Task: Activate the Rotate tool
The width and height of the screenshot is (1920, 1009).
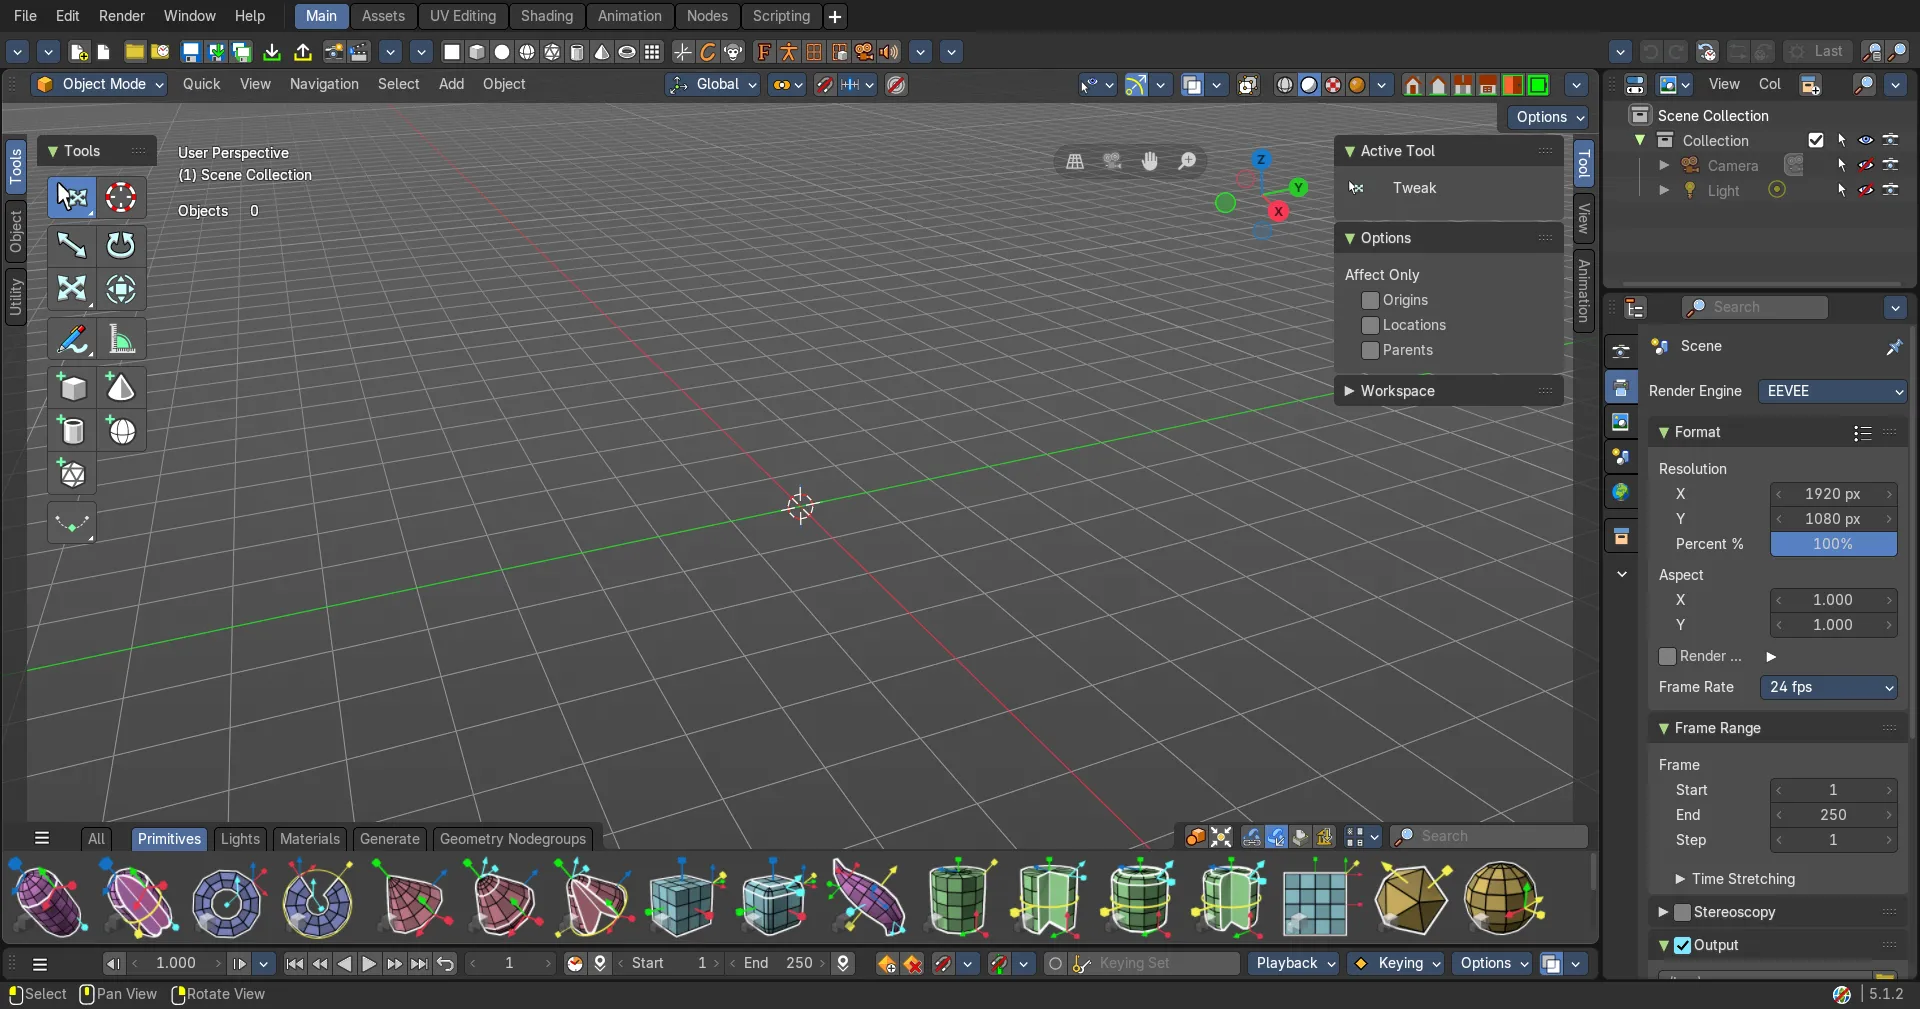Action: (x=121, y=245)
